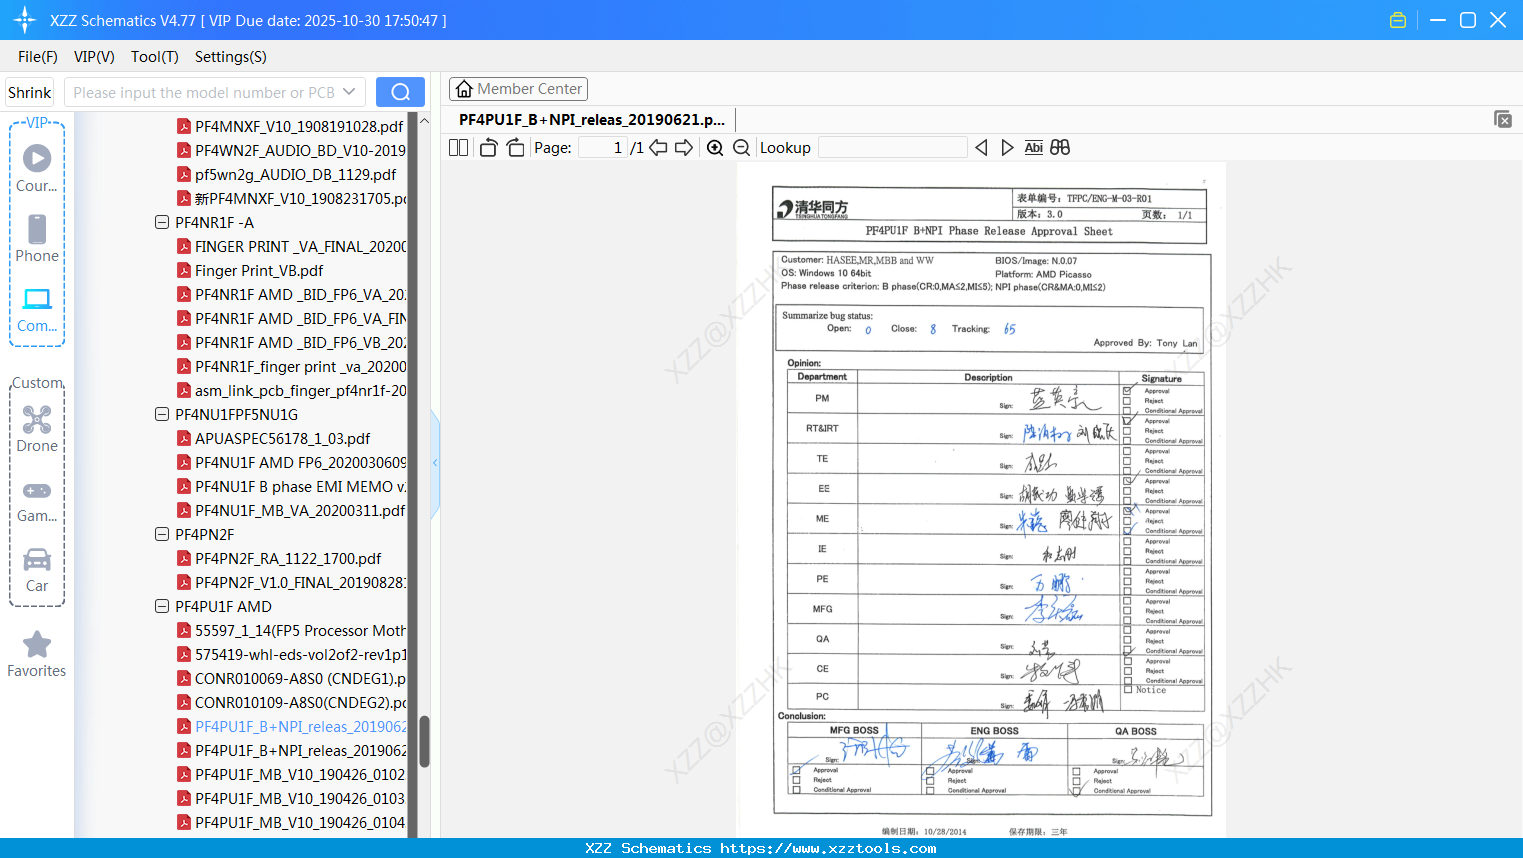Open the Member Center
This screenshot has height=858, width=1523.
tap(518, 89)
